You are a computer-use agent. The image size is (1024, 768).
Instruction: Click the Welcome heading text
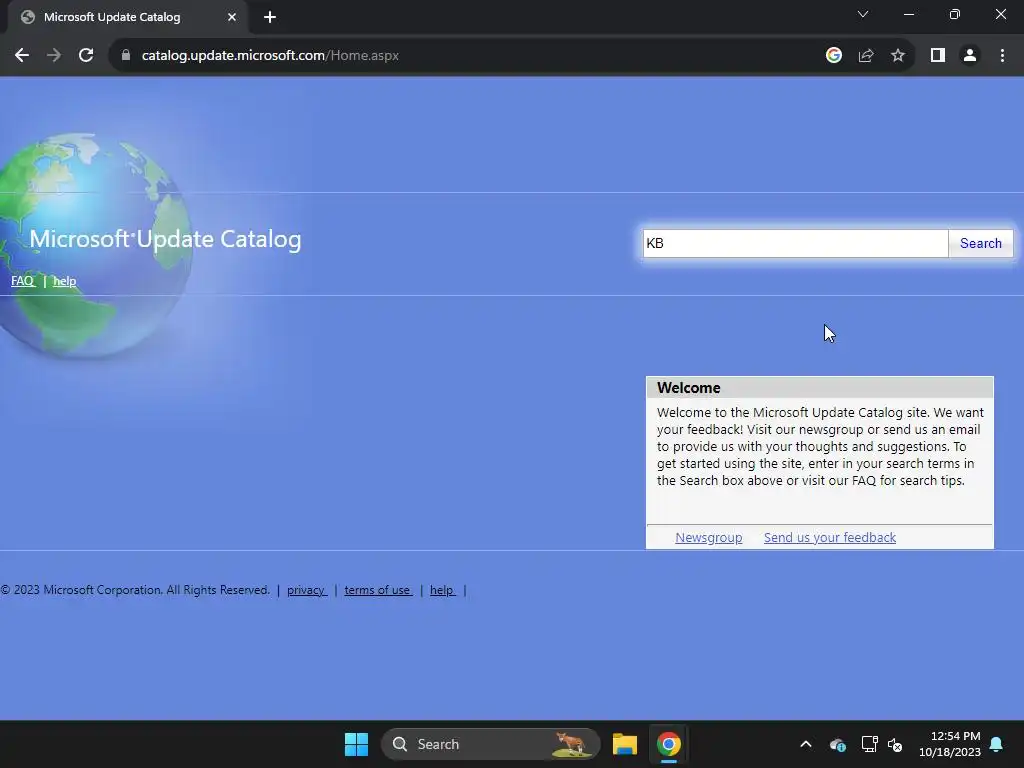point(688,388)
